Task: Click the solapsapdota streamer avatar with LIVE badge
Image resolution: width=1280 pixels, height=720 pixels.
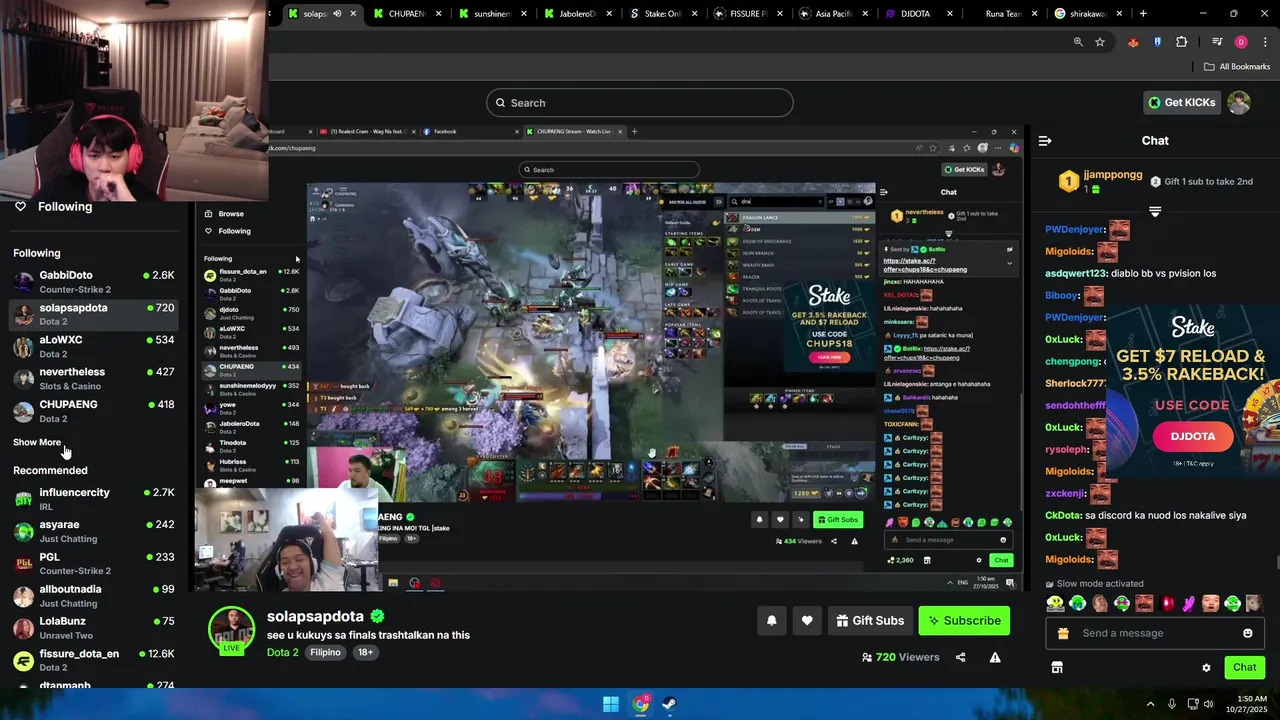Action: [x=231, y=630]
